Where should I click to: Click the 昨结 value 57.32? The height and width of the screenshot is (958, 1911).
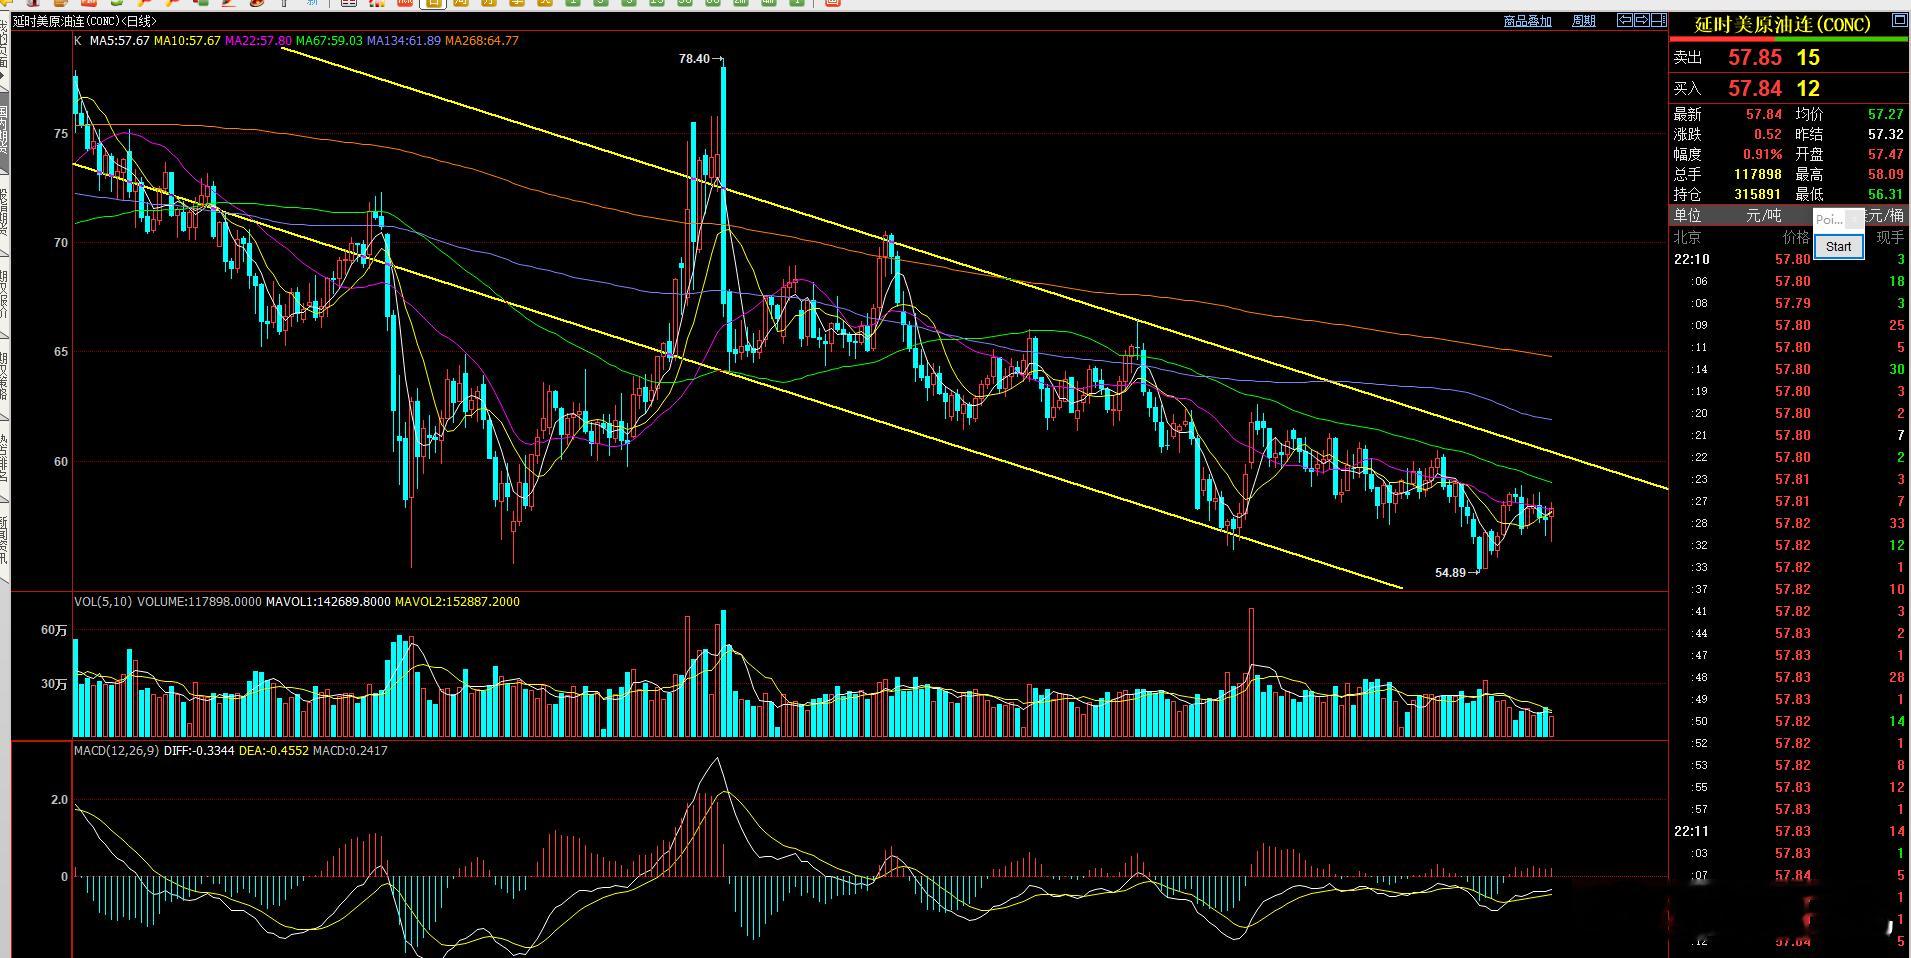pyautogui.click(x=1886, y=135)
